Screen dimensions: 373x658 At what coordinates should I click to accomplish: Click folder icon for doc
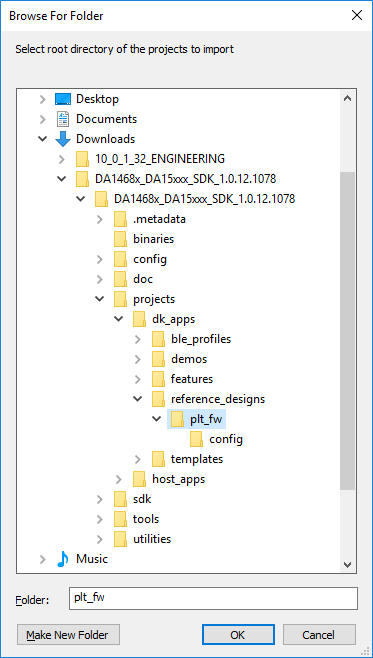click(120, 279)
